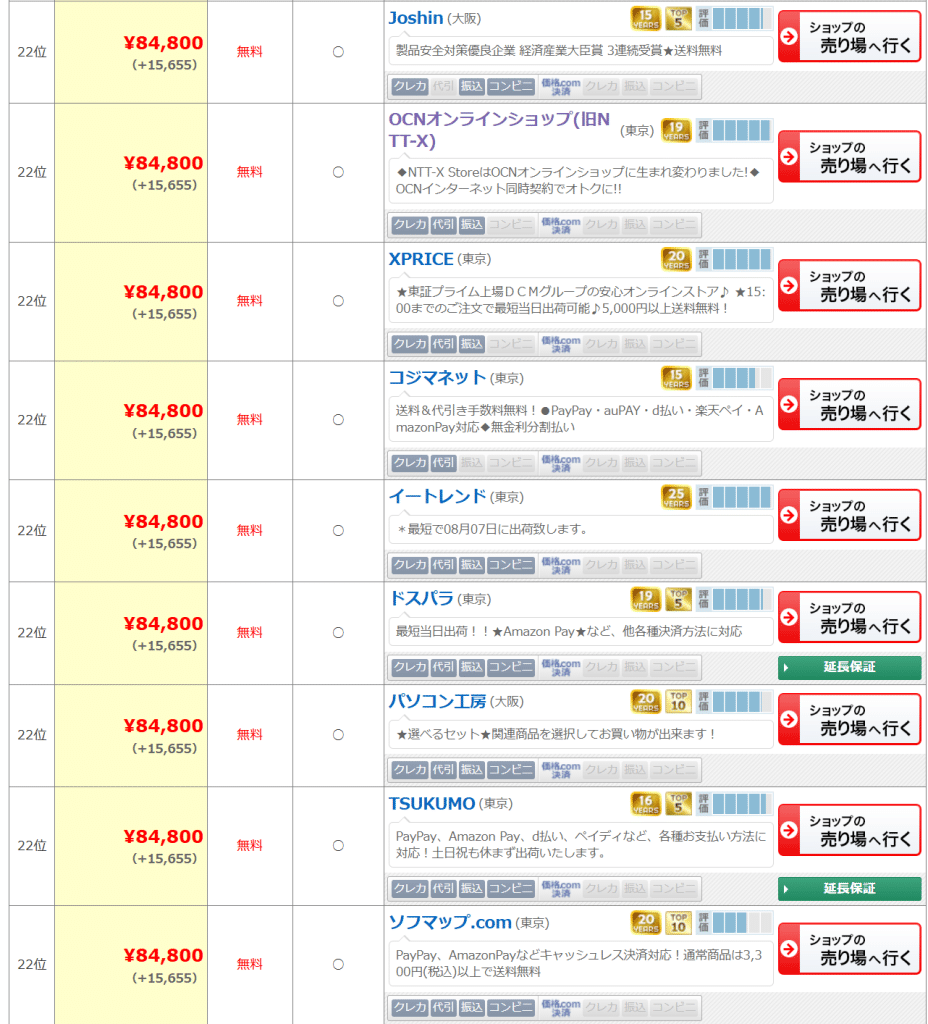Click the first コンビニ icon in イートレンド's row
Viewport: 928px width, 1024px height.
click(x=511, y=565)
